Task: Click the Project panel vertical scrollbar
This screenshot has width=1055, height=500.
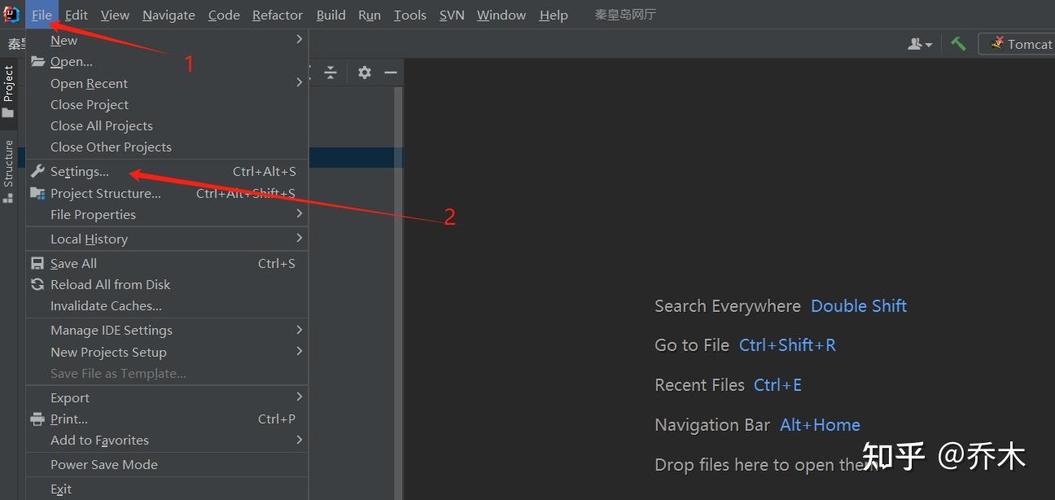Action: pyautogui.click(x=398, y=293)
